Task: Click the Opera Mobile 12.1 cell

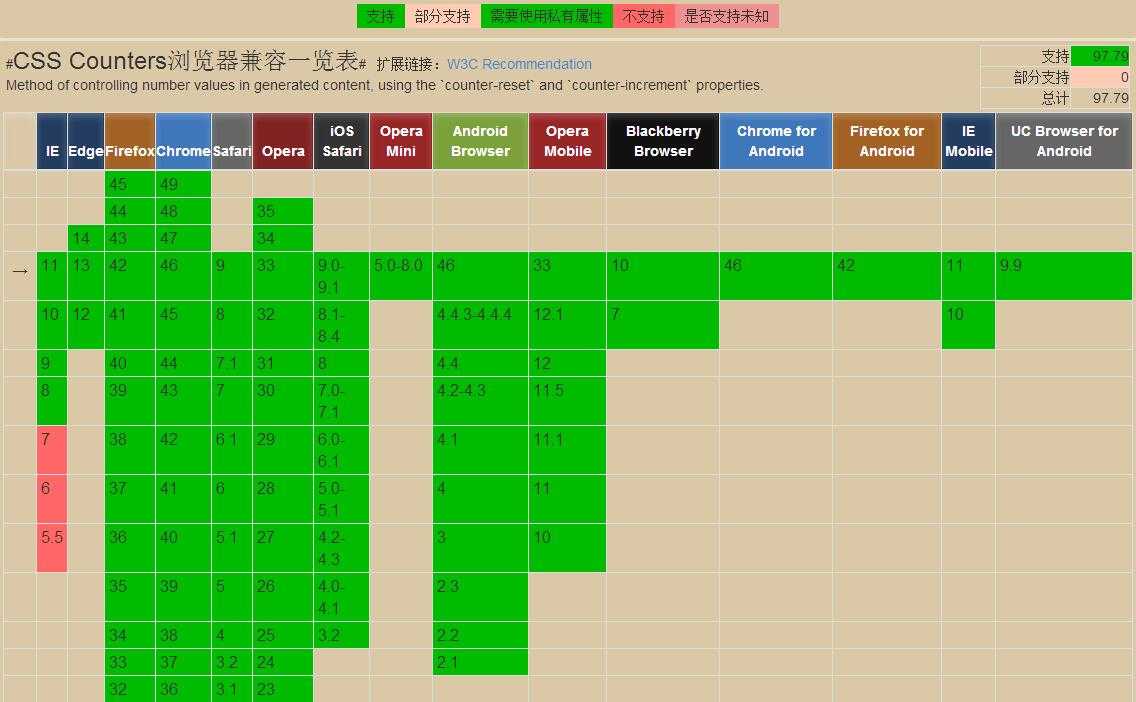Action: click(567, 325)
